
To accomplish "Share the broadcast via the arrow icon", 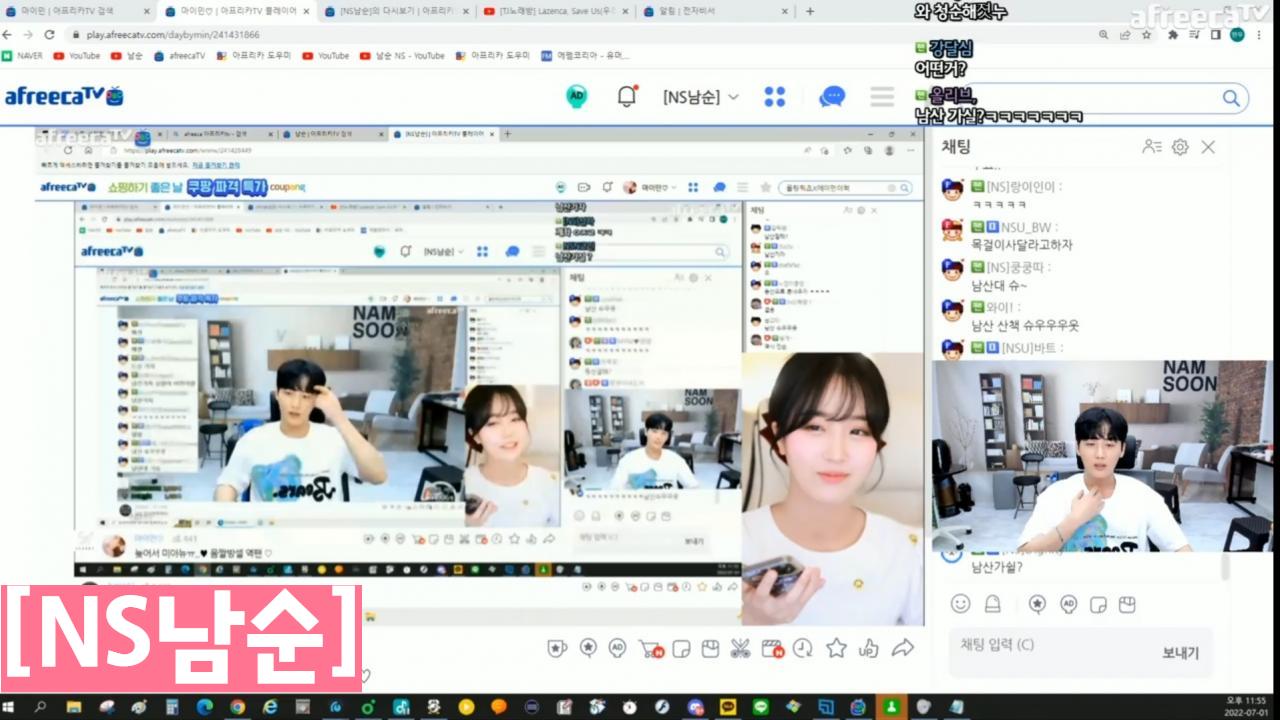I will [900, 648].
